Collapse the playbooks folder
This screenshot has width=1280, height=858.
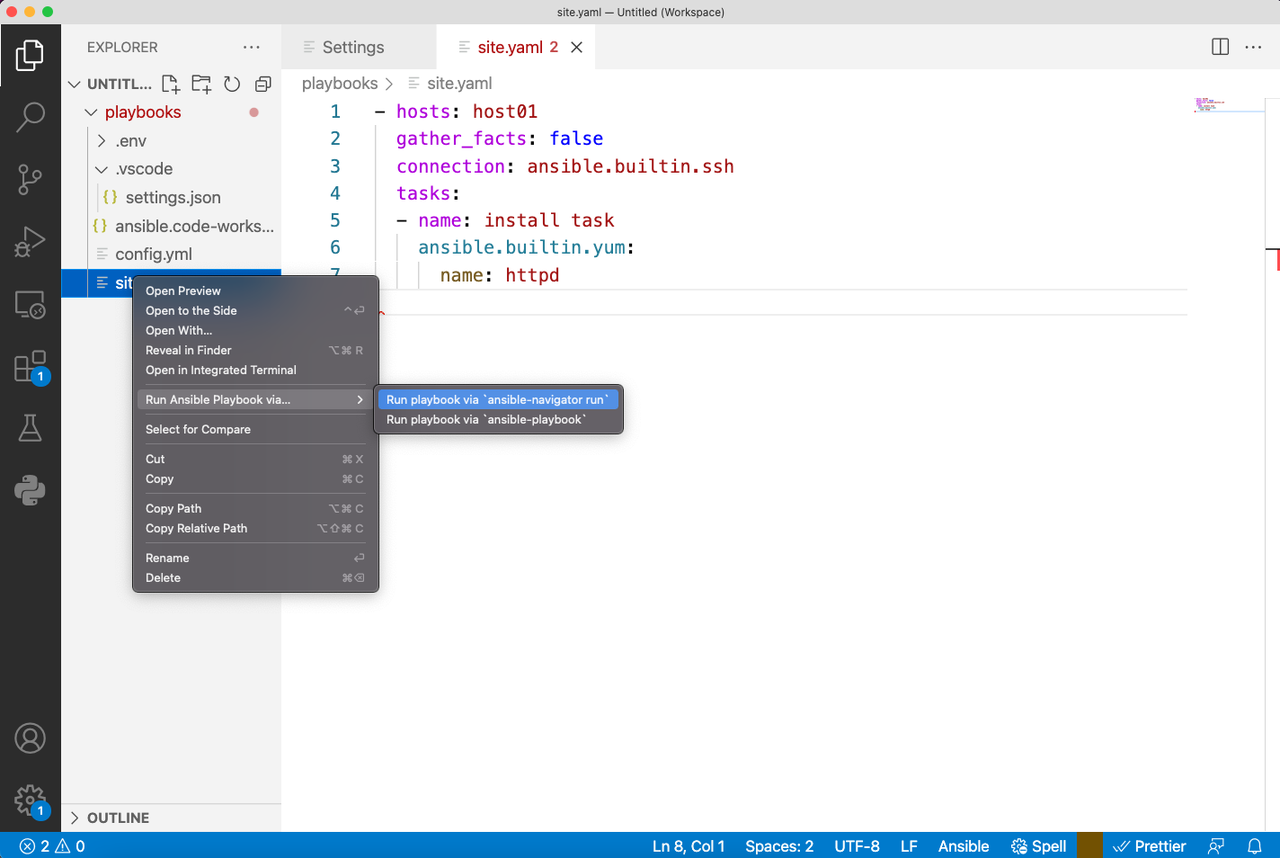tap(91, 112)
